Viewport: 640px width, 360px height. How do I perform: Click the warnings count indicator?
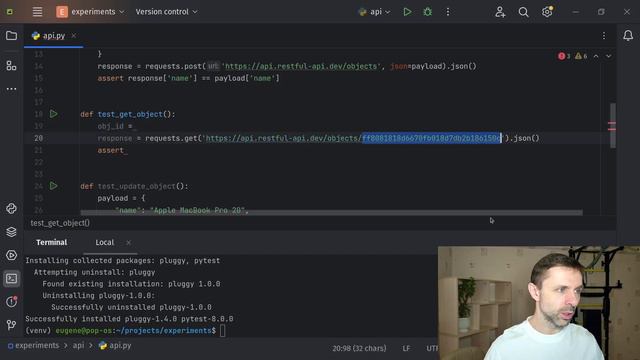click(x=581, y=56)
